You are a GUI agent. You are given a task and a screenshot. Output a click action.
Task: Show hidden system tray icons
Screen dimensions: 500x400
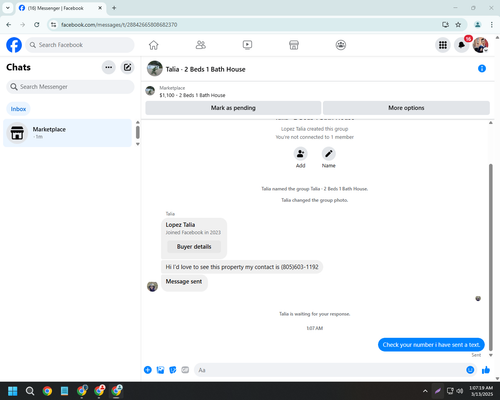click(x=425, y=391)
